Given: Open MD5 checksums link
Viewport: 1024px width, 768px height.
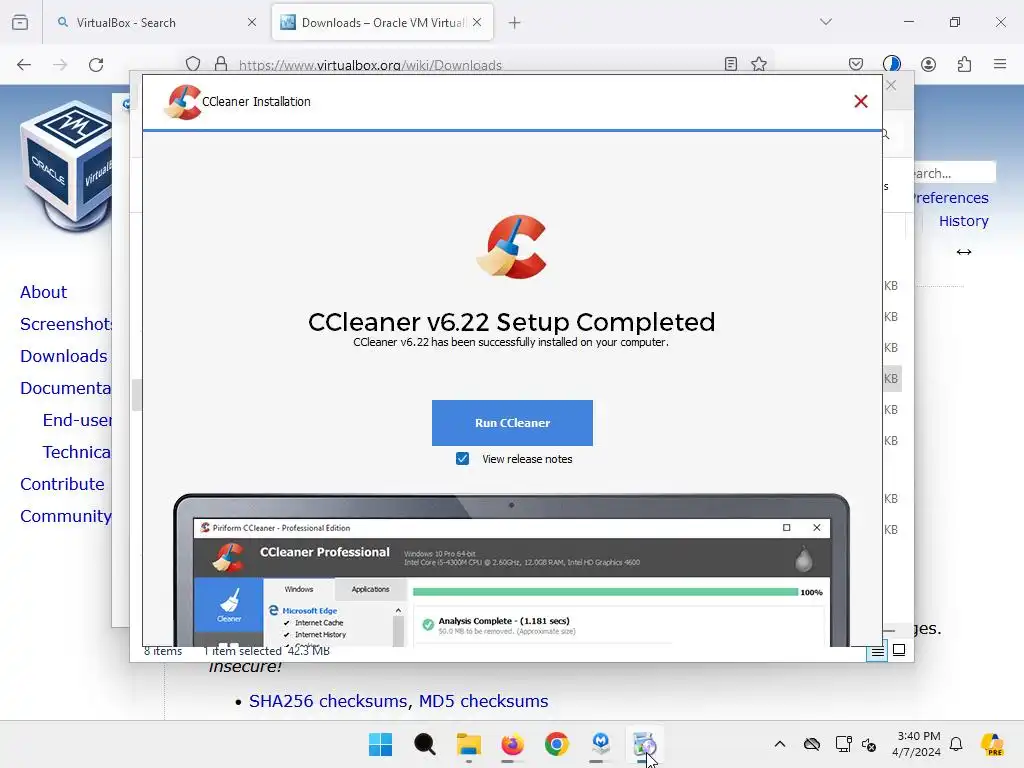Looking at the screenshot, I should (x=483, y=701).
